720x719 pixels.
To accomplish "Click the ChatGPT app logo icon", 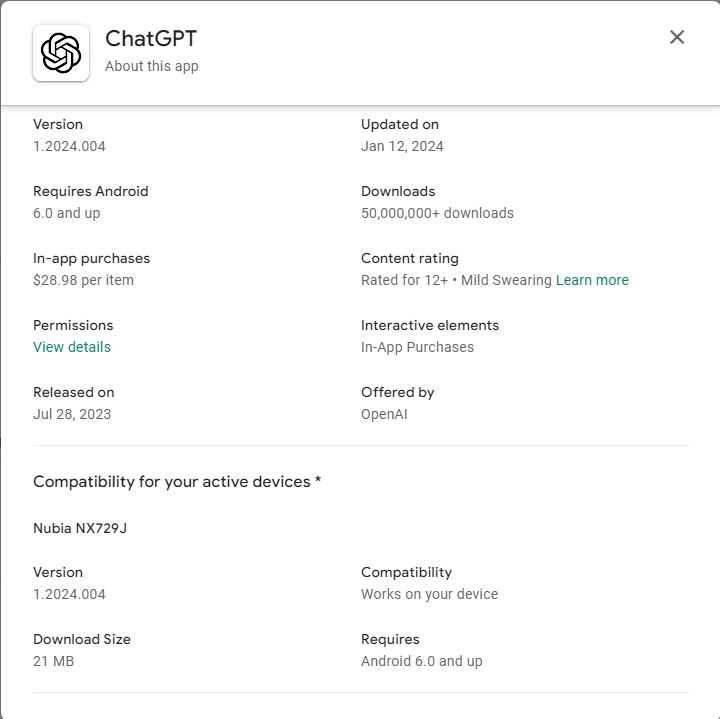I will coord(61,53).
